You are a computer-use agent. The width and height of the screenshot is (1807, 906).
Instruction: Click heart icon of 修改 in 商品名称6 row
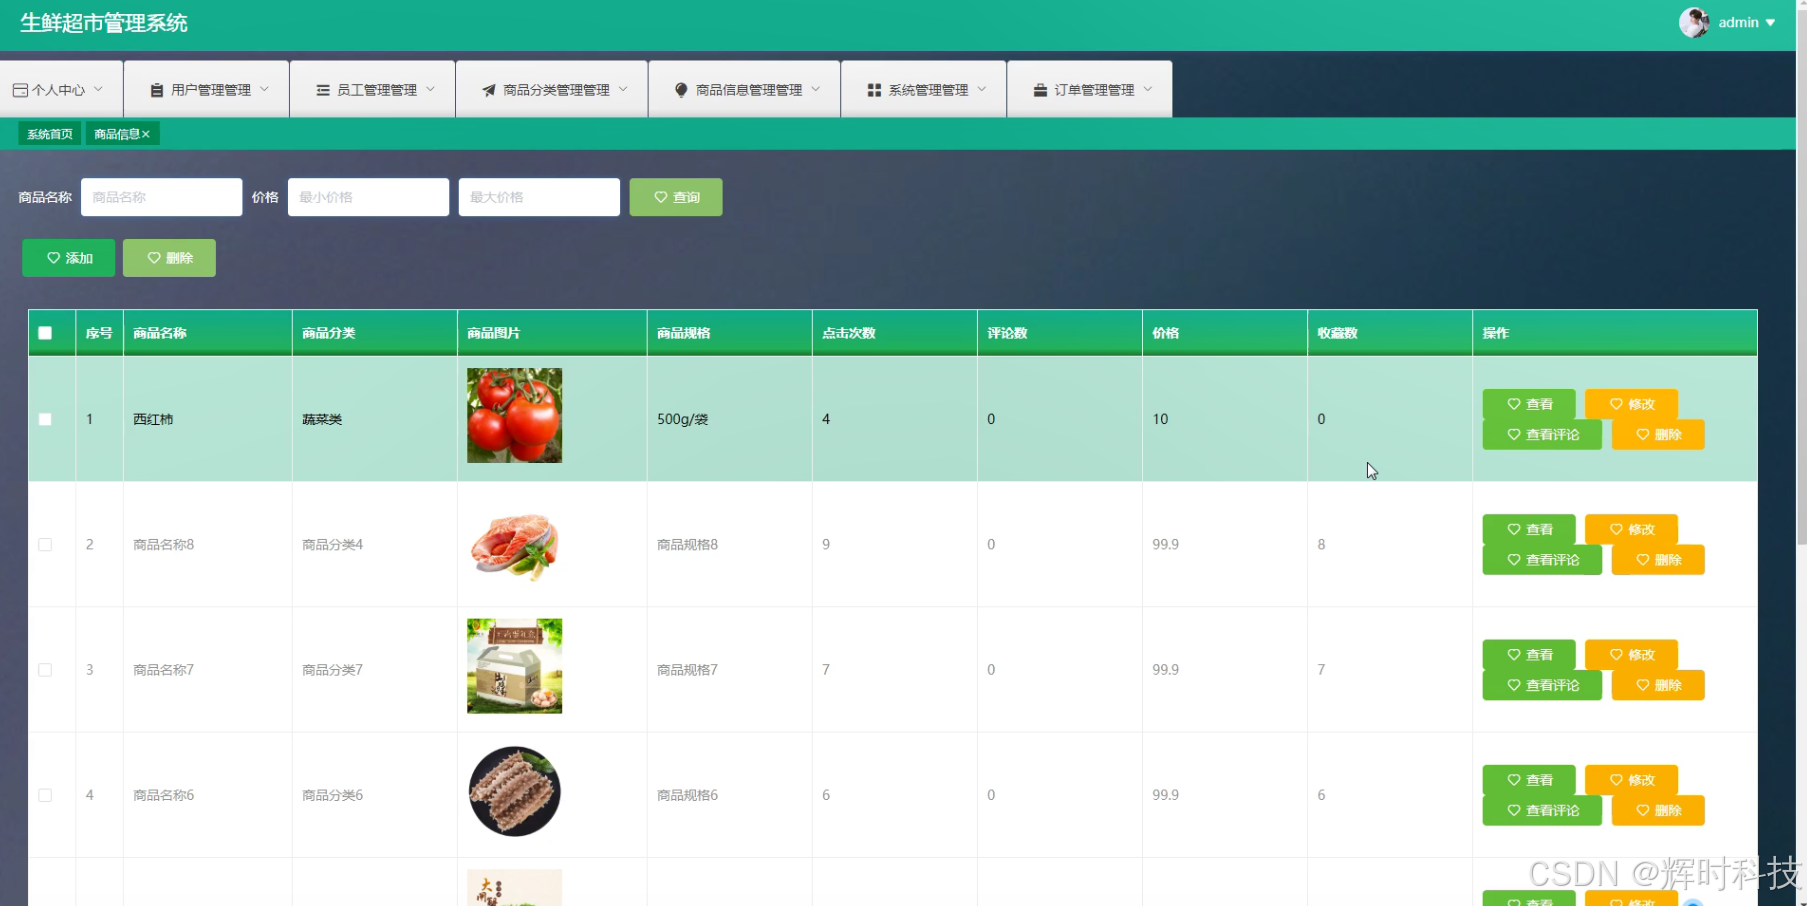pos(1616,780)
